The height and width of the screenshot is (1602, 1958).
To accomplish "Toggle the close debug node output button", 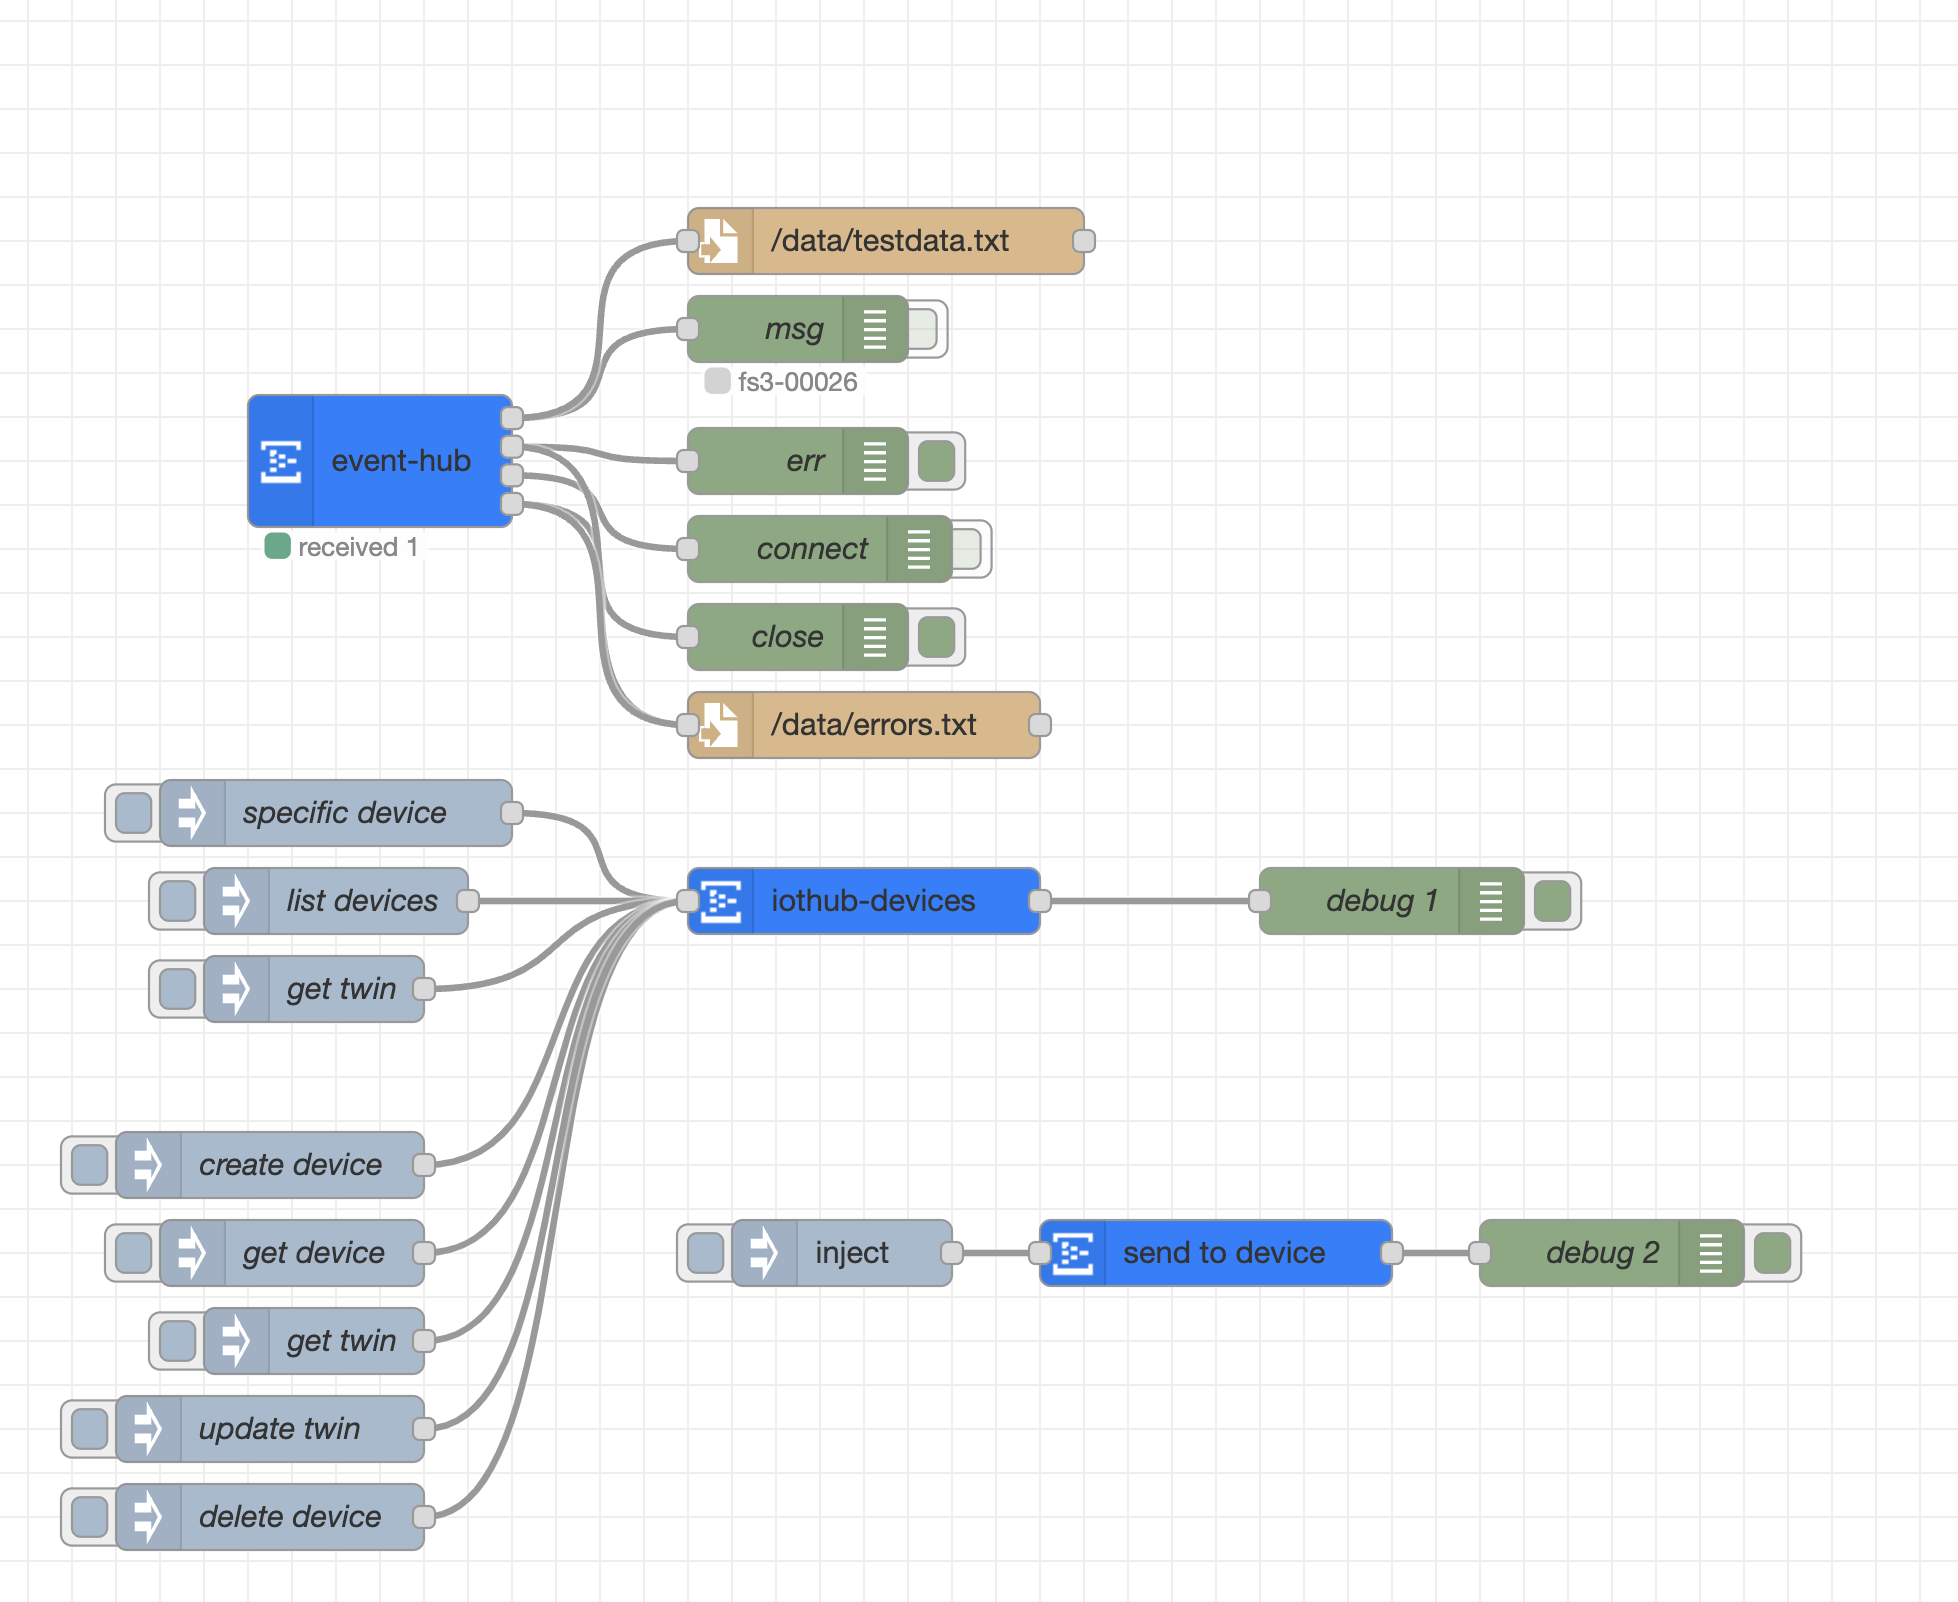I will point(937,637).
